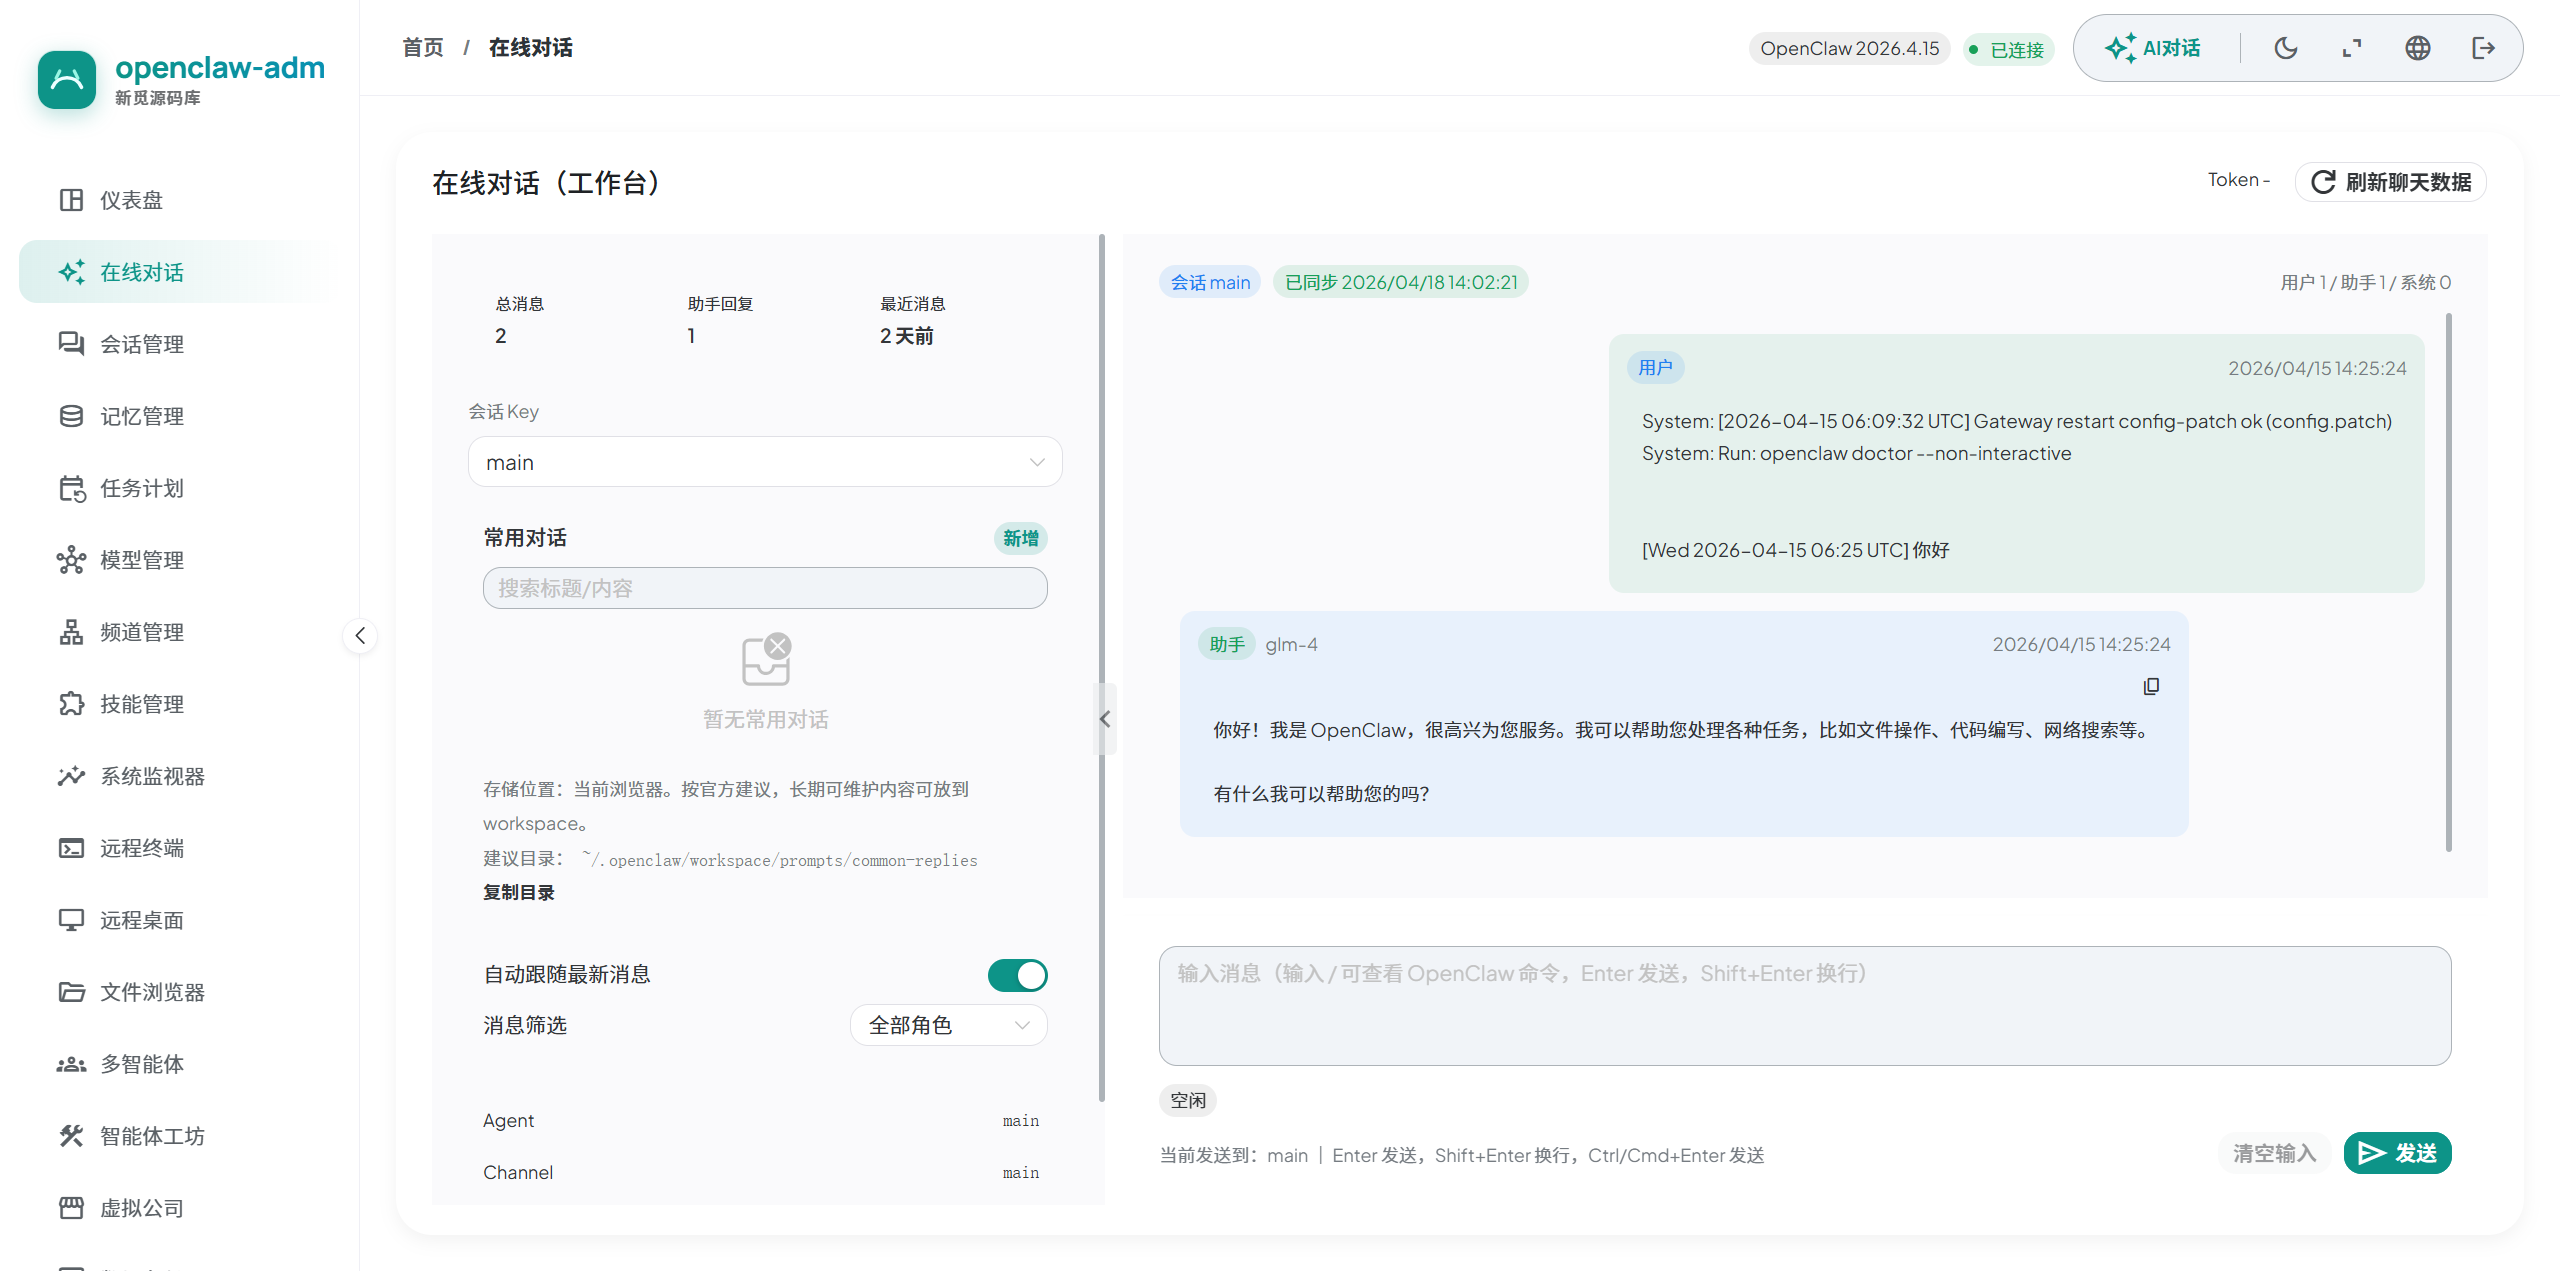
Task: Click the fullscreen expand icon
Action: coord(2352,48)
